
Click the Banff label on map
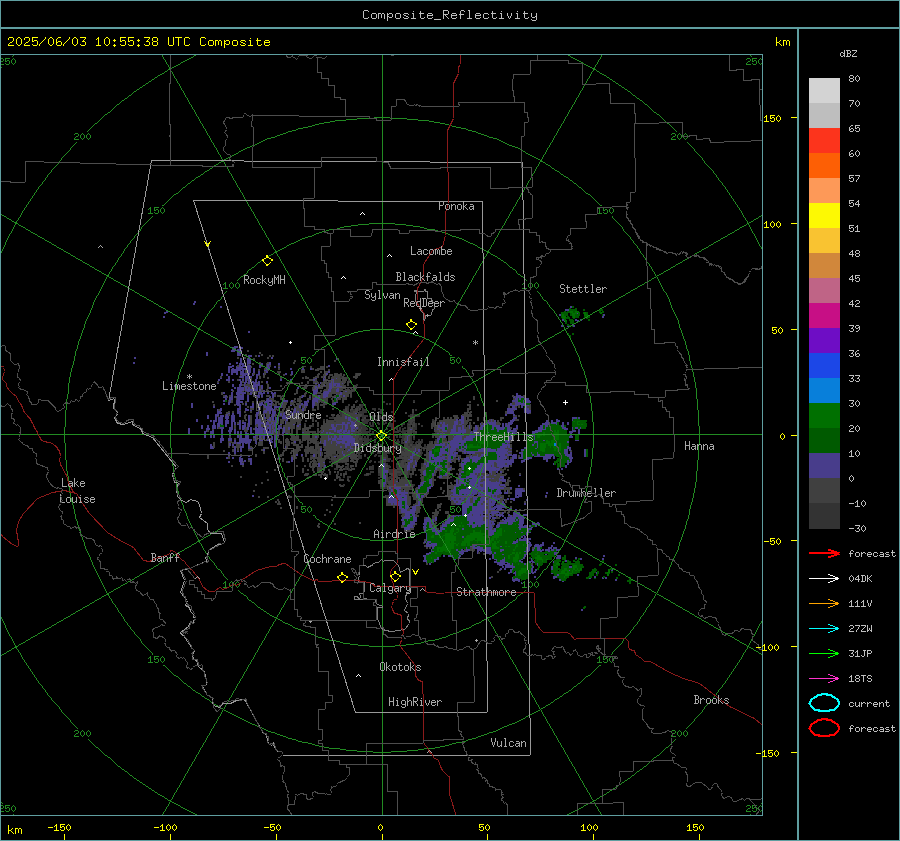[165, 557]
